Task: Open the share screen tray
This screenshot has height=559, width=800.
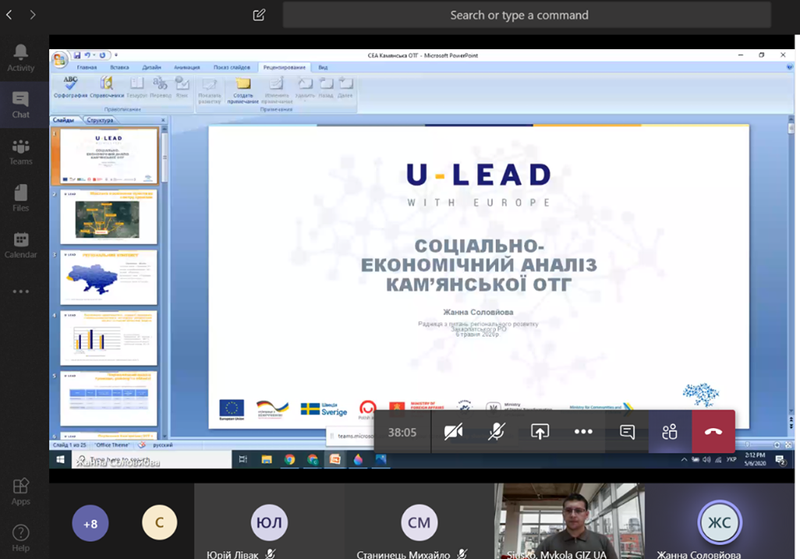Action: tap(540, 431)
